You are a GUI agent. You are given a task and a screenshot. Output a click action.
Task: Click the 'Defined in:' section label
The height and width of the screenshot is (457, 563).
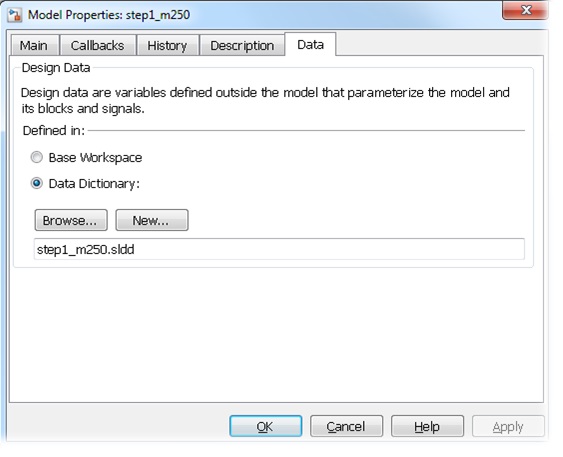tap(54, 130)
